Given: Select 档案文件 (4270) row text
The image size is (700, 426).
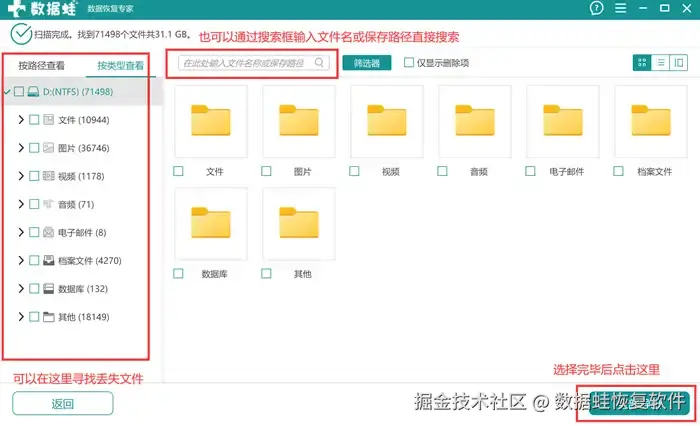Looking at the screenshot, I should coord(90,261).
